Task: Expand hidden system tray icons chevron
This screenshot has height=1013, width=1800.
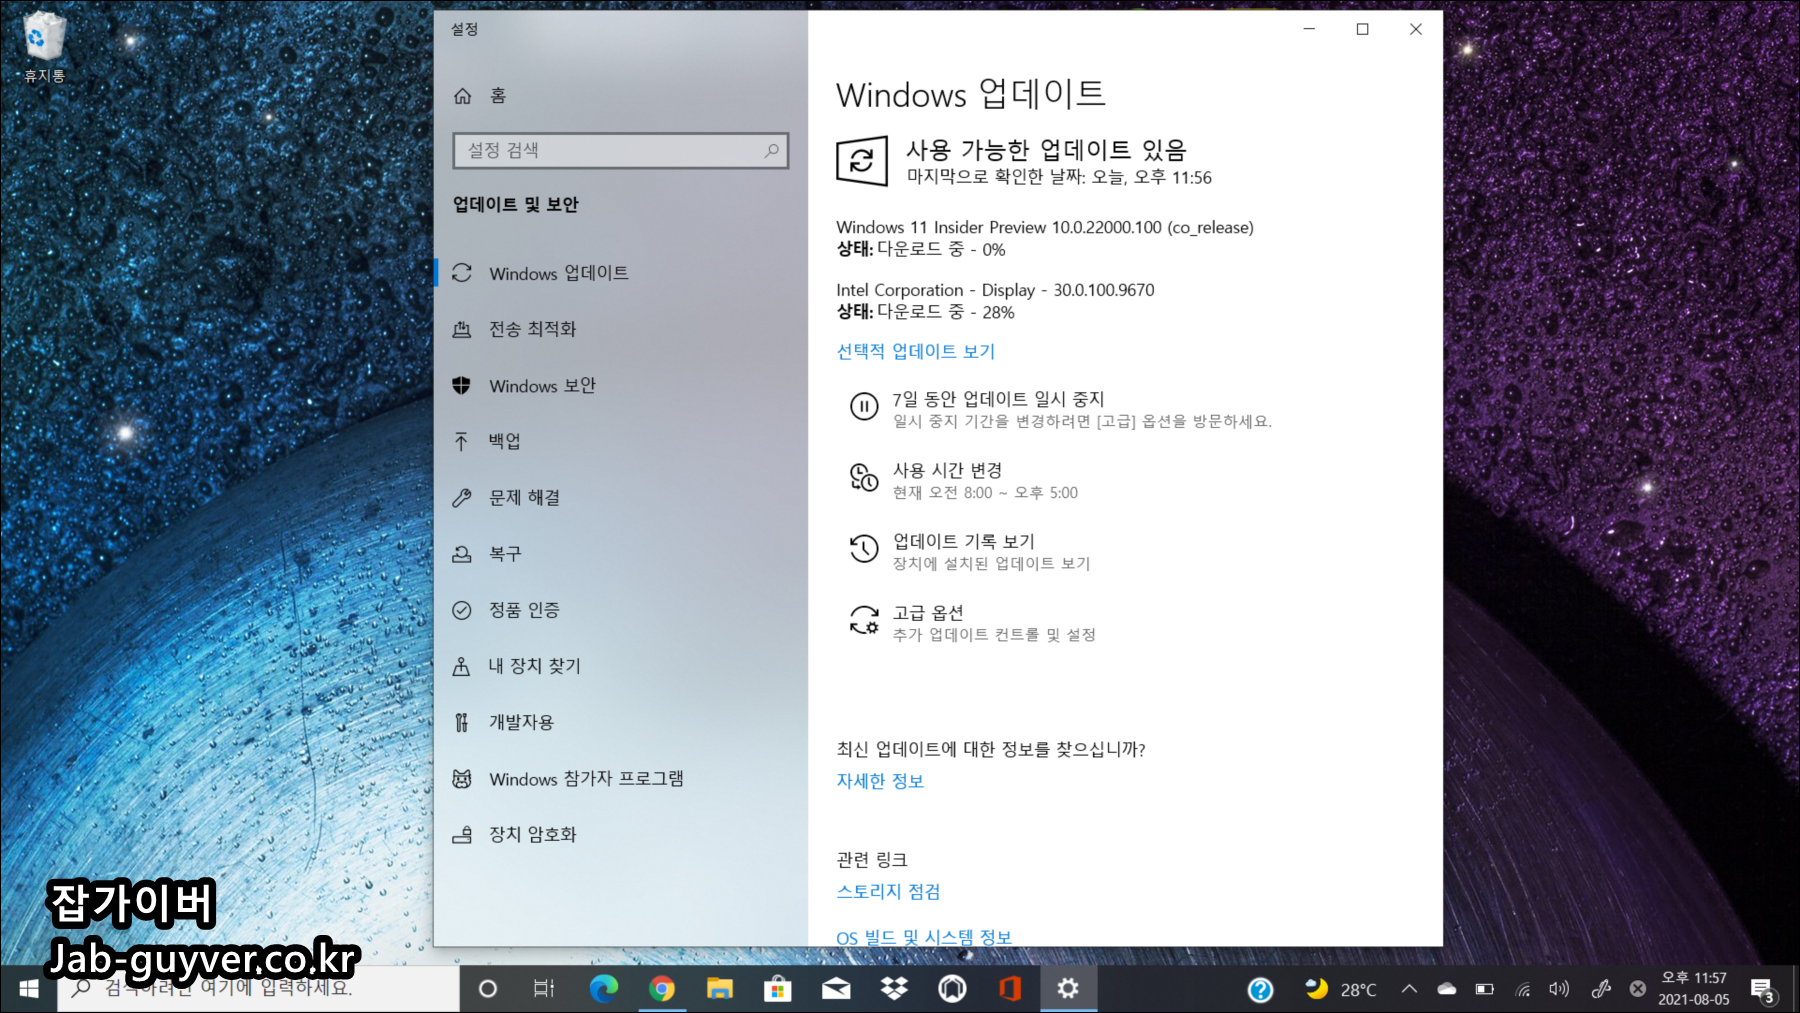Action: 1409,989
